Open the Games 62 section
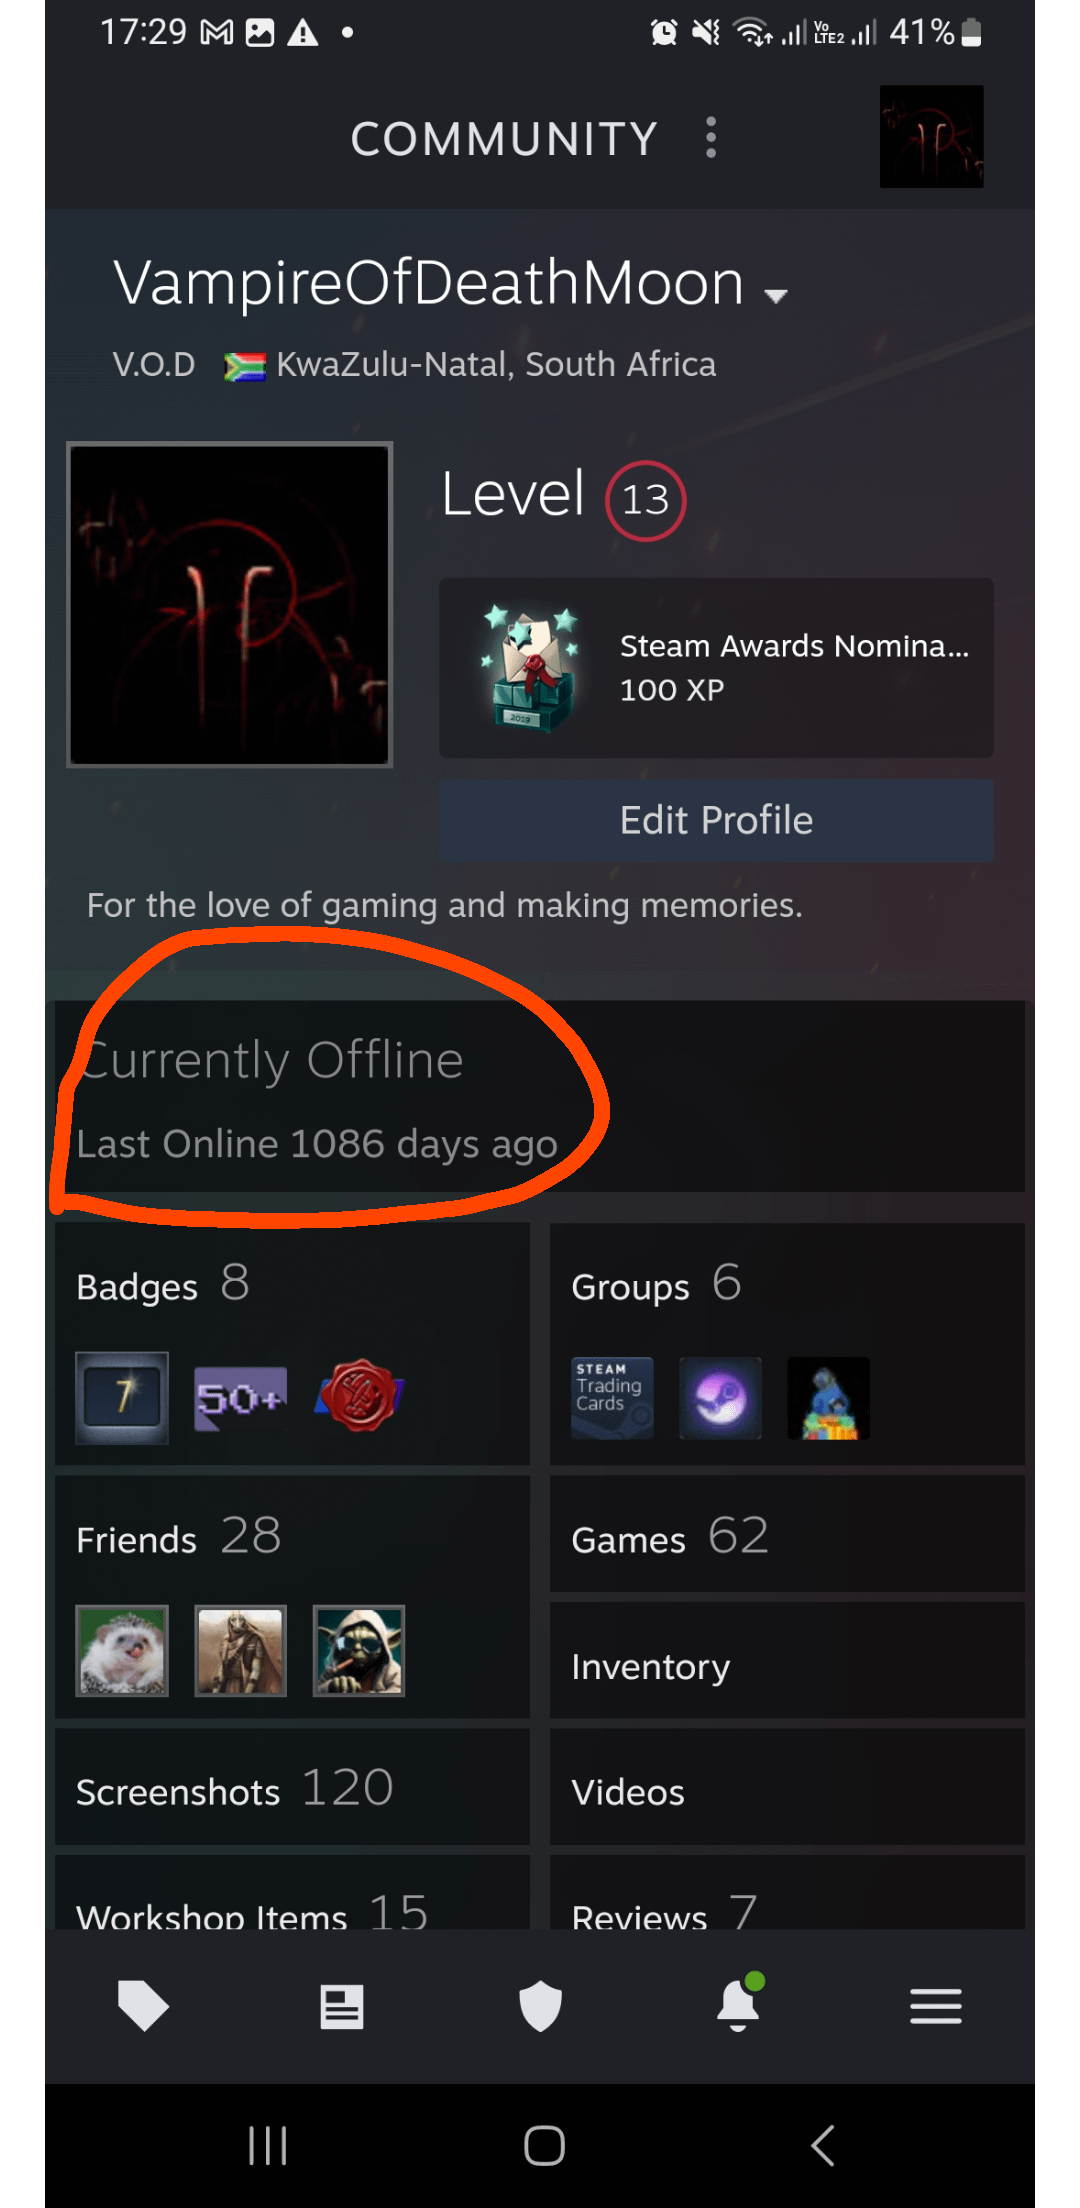Screen dimensions: 1080x2208 787,1535
